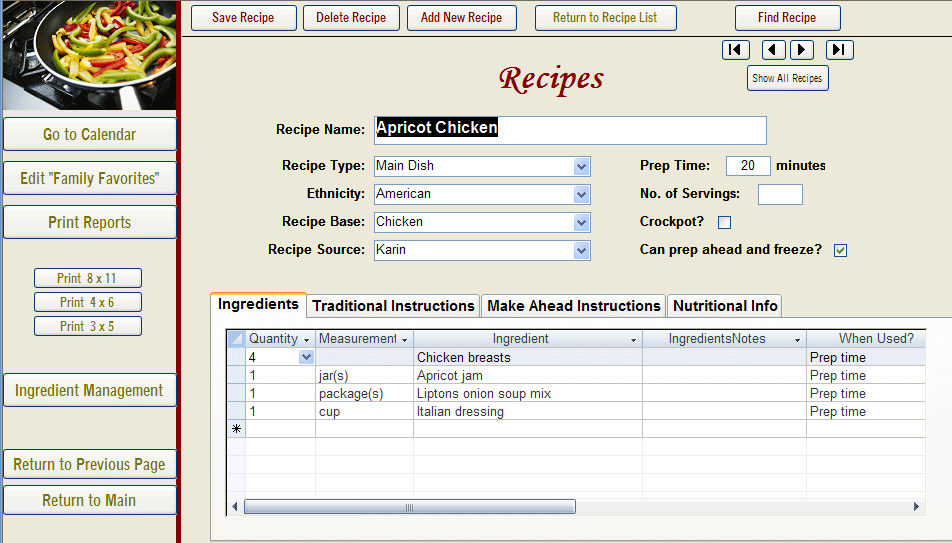The width and height of the screenshot is (952, 543).
Task: Click the jar(s) measurement cell
Action: [364, 375]
